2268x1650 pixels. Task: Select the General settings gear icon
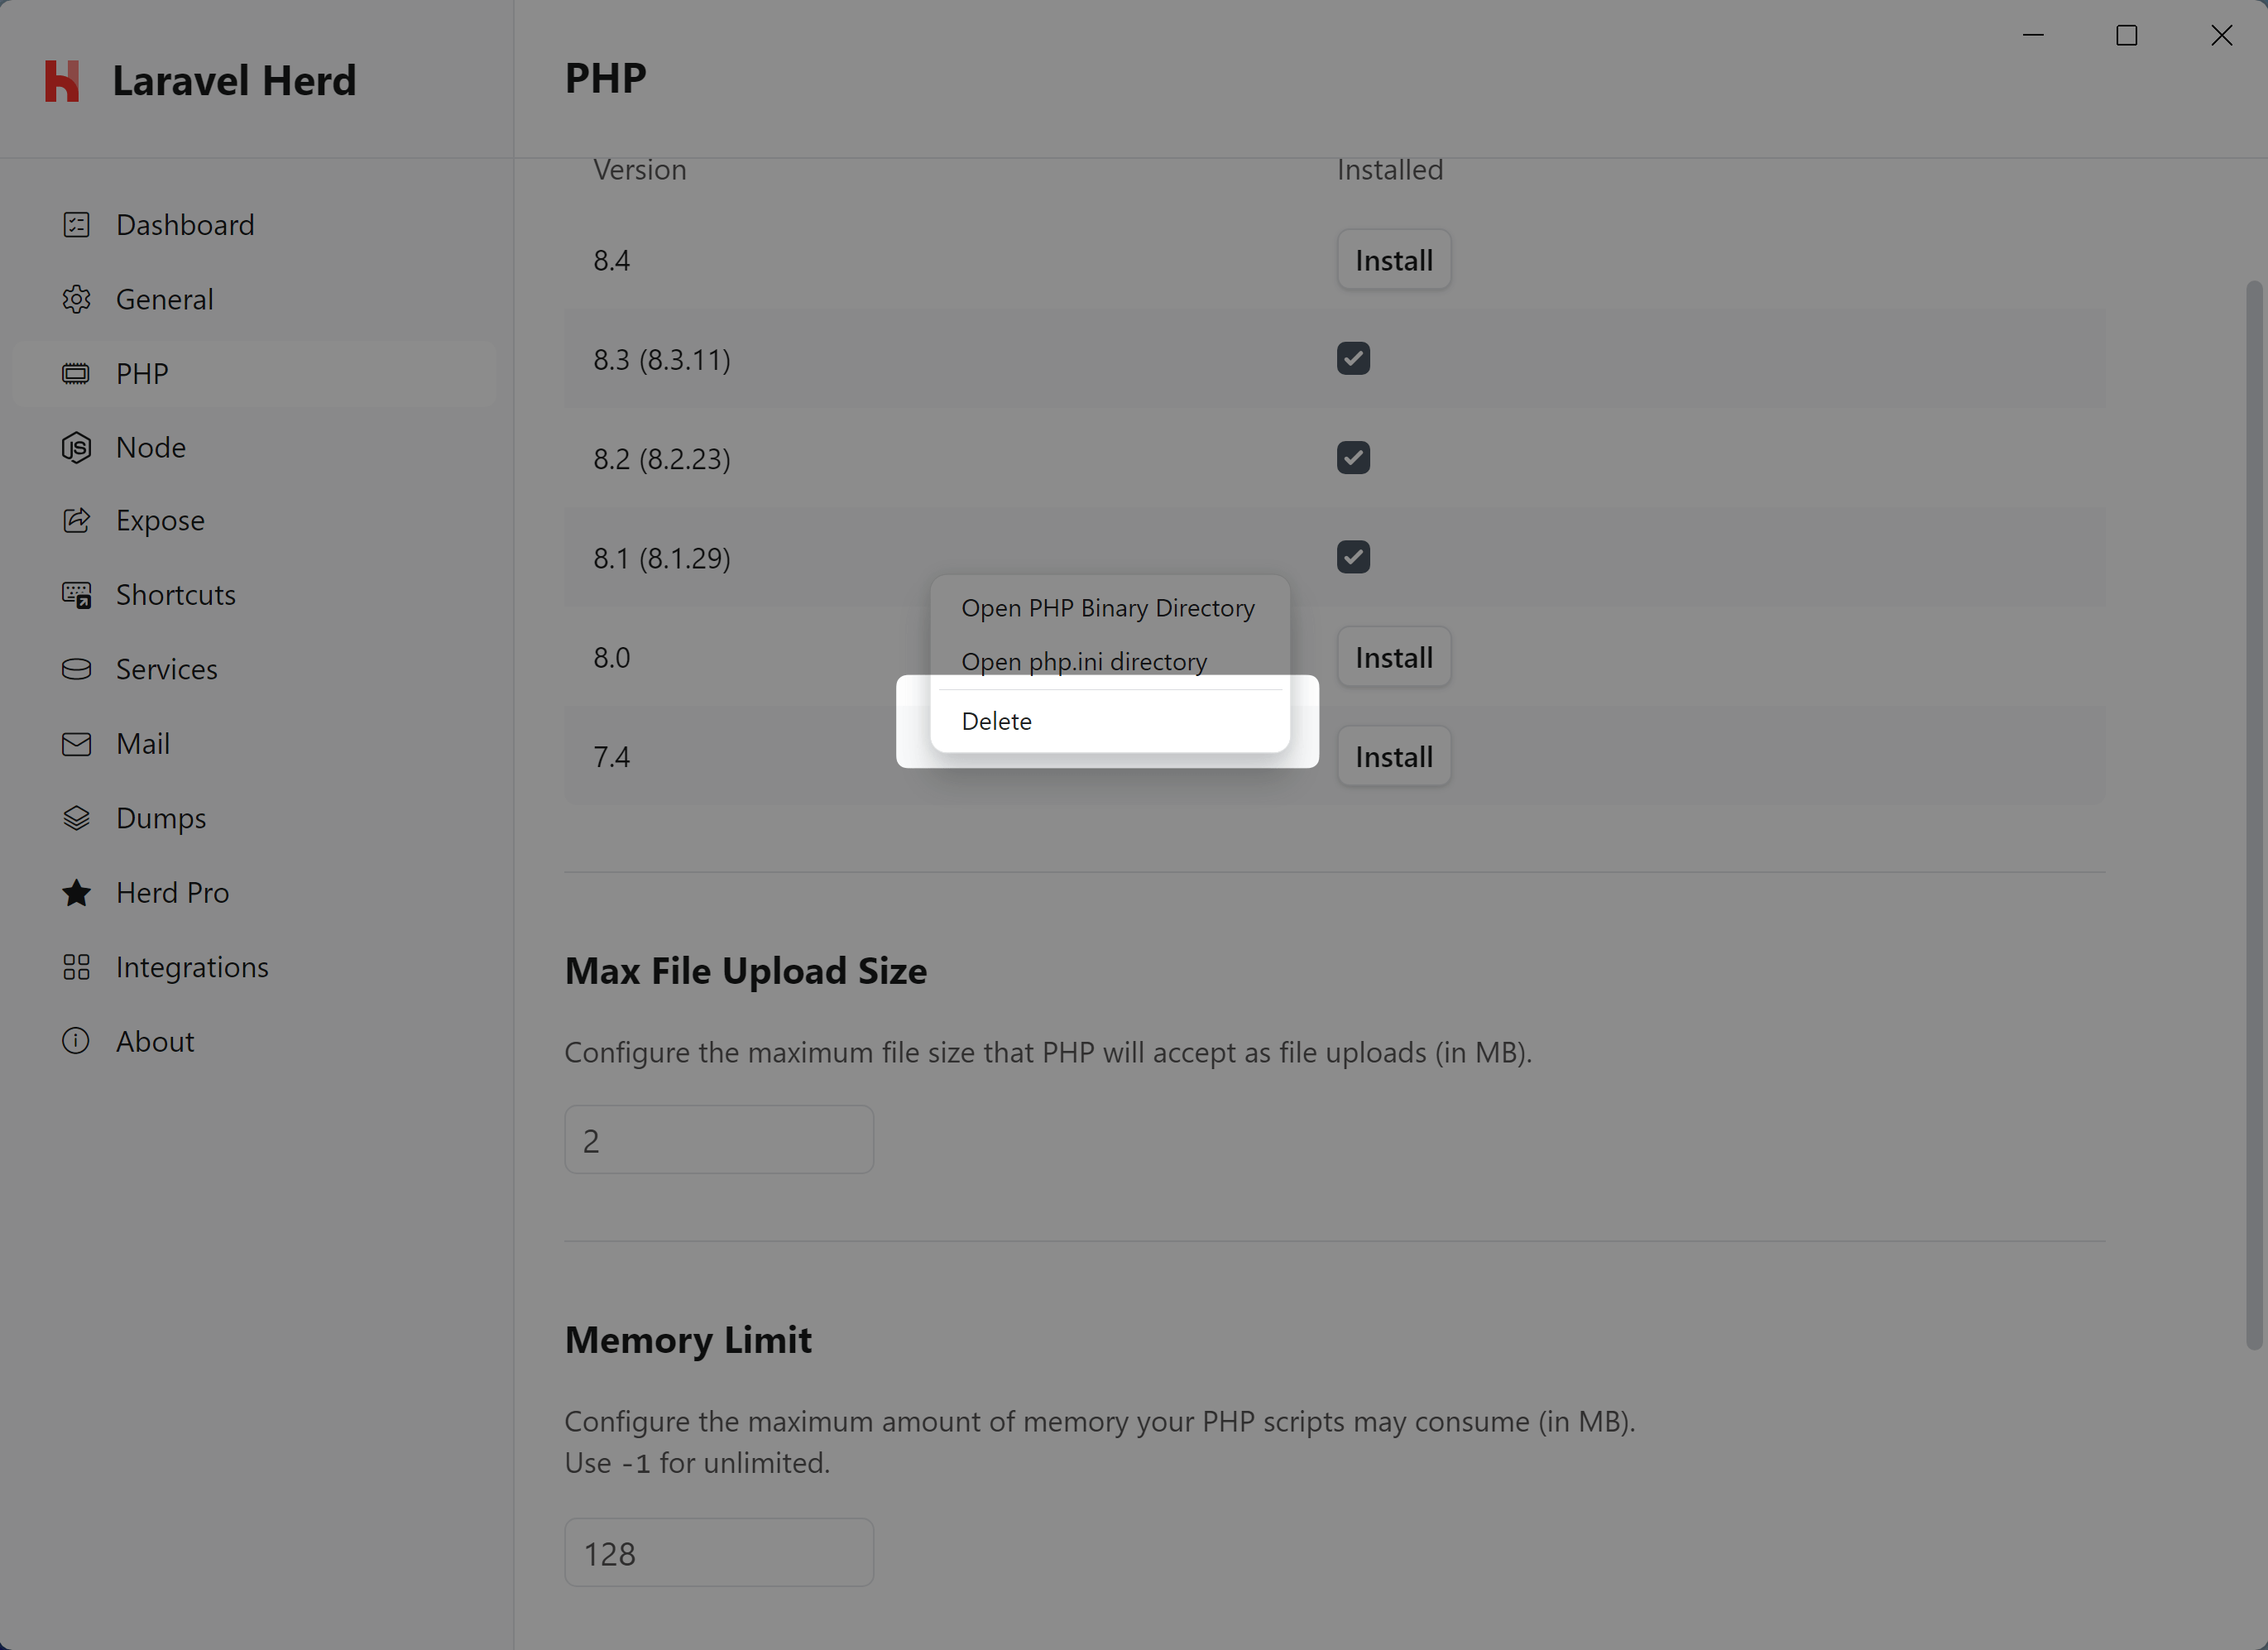point(77,299)
